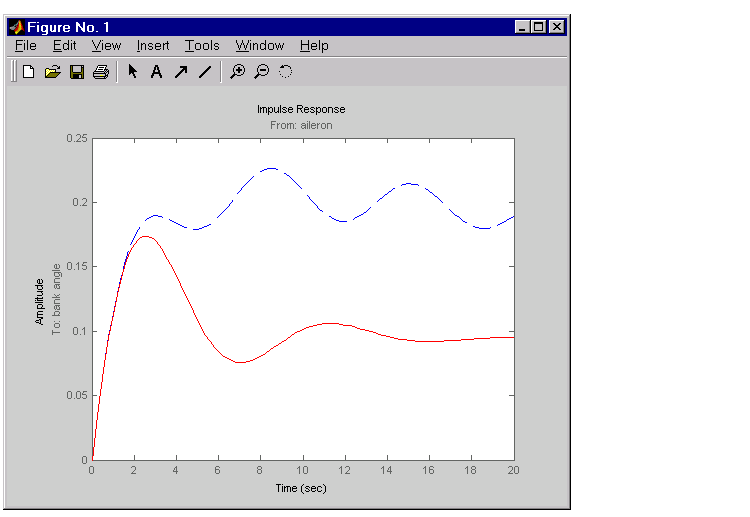
Task: Select the Add Text 'A' tool
Action: 156,72
